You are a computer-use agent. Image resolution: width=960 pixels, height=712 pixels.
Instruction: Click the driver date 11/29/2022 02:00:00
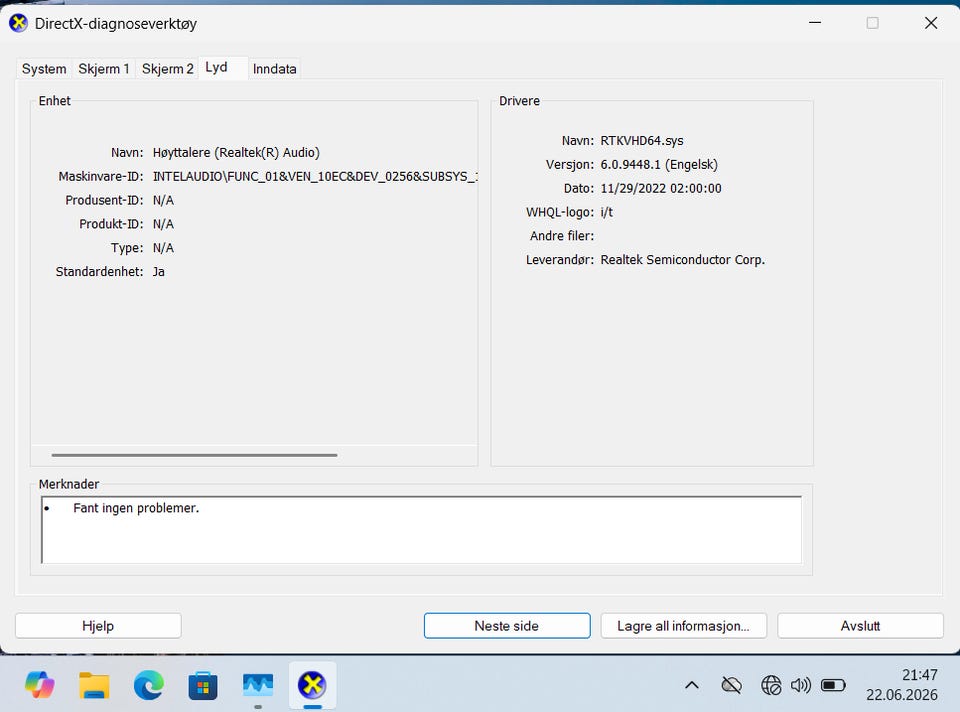[661, 189]
